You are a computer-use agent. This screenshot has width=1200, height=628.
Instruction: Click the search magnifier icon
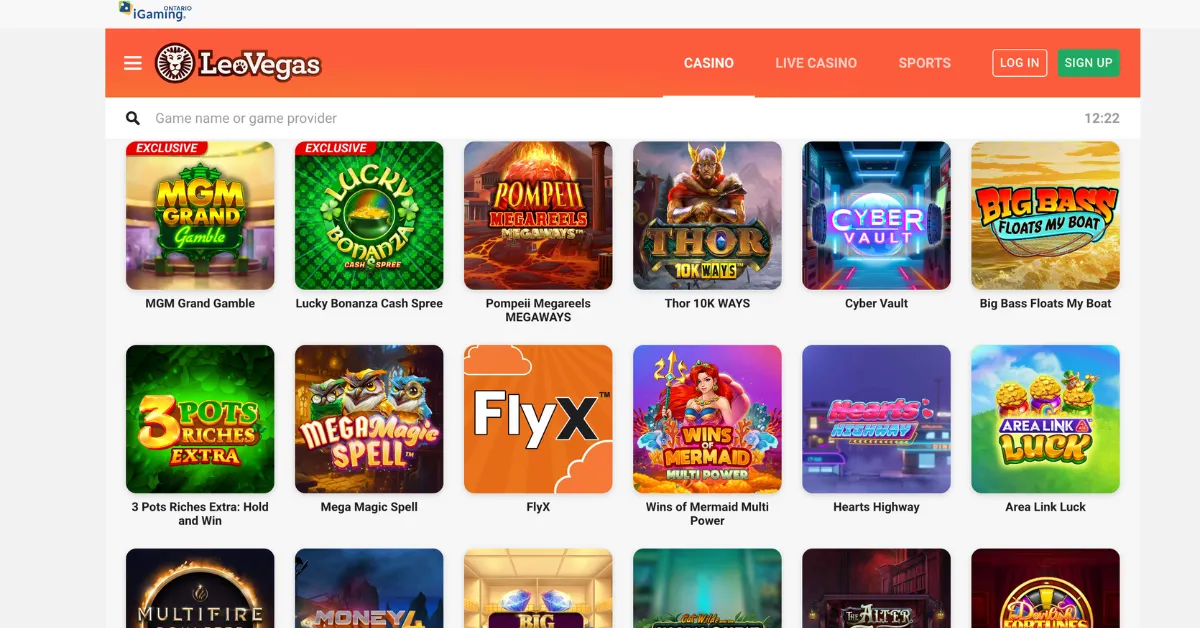133,118
